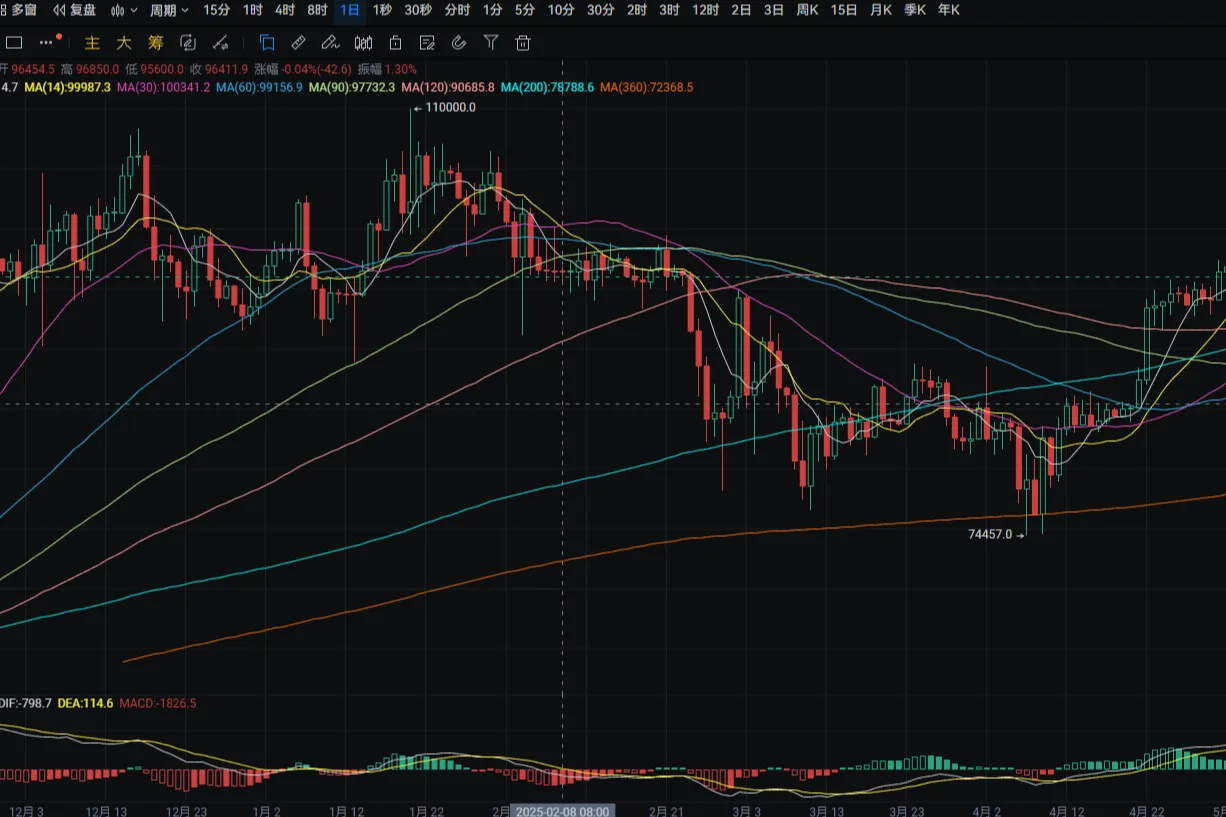Open the 多窗 multi-window layout
The height and width of the screenshot is (817, 1226).
18,10
